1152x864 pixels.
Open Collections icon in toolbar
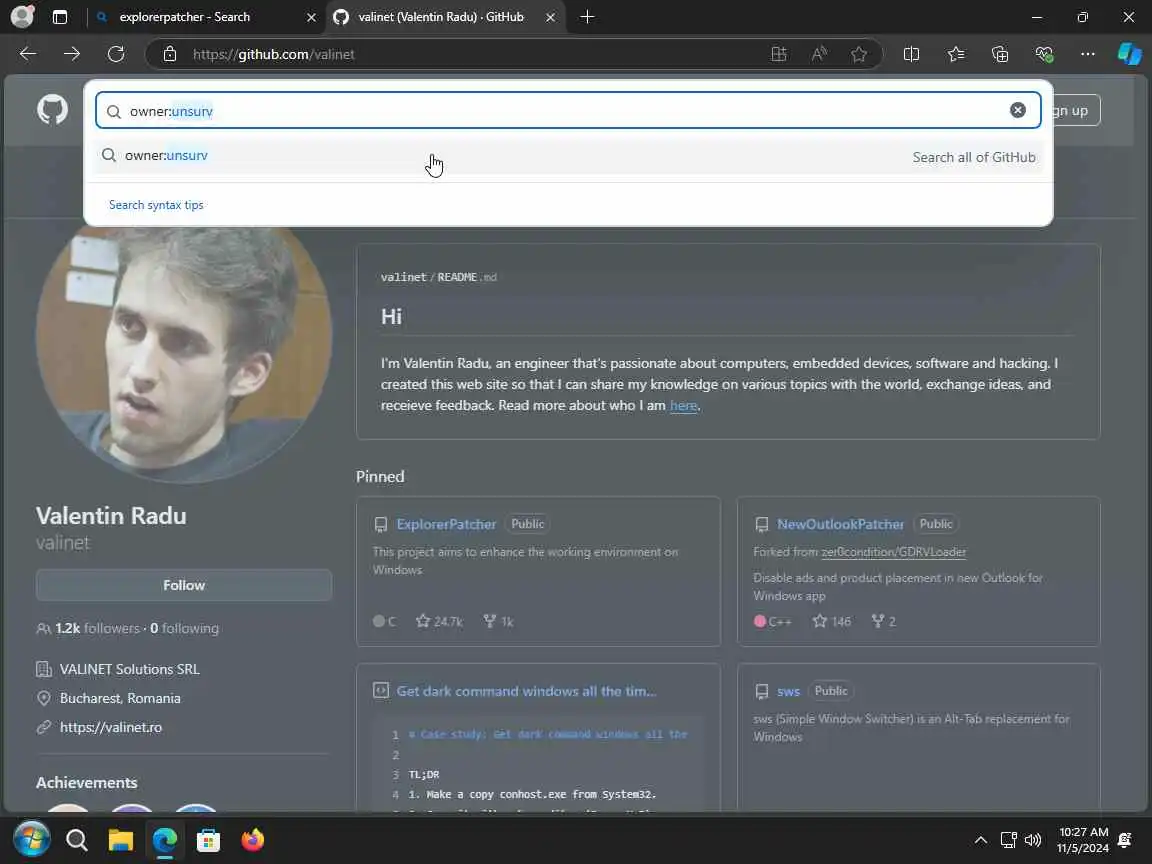[1000, 54]
